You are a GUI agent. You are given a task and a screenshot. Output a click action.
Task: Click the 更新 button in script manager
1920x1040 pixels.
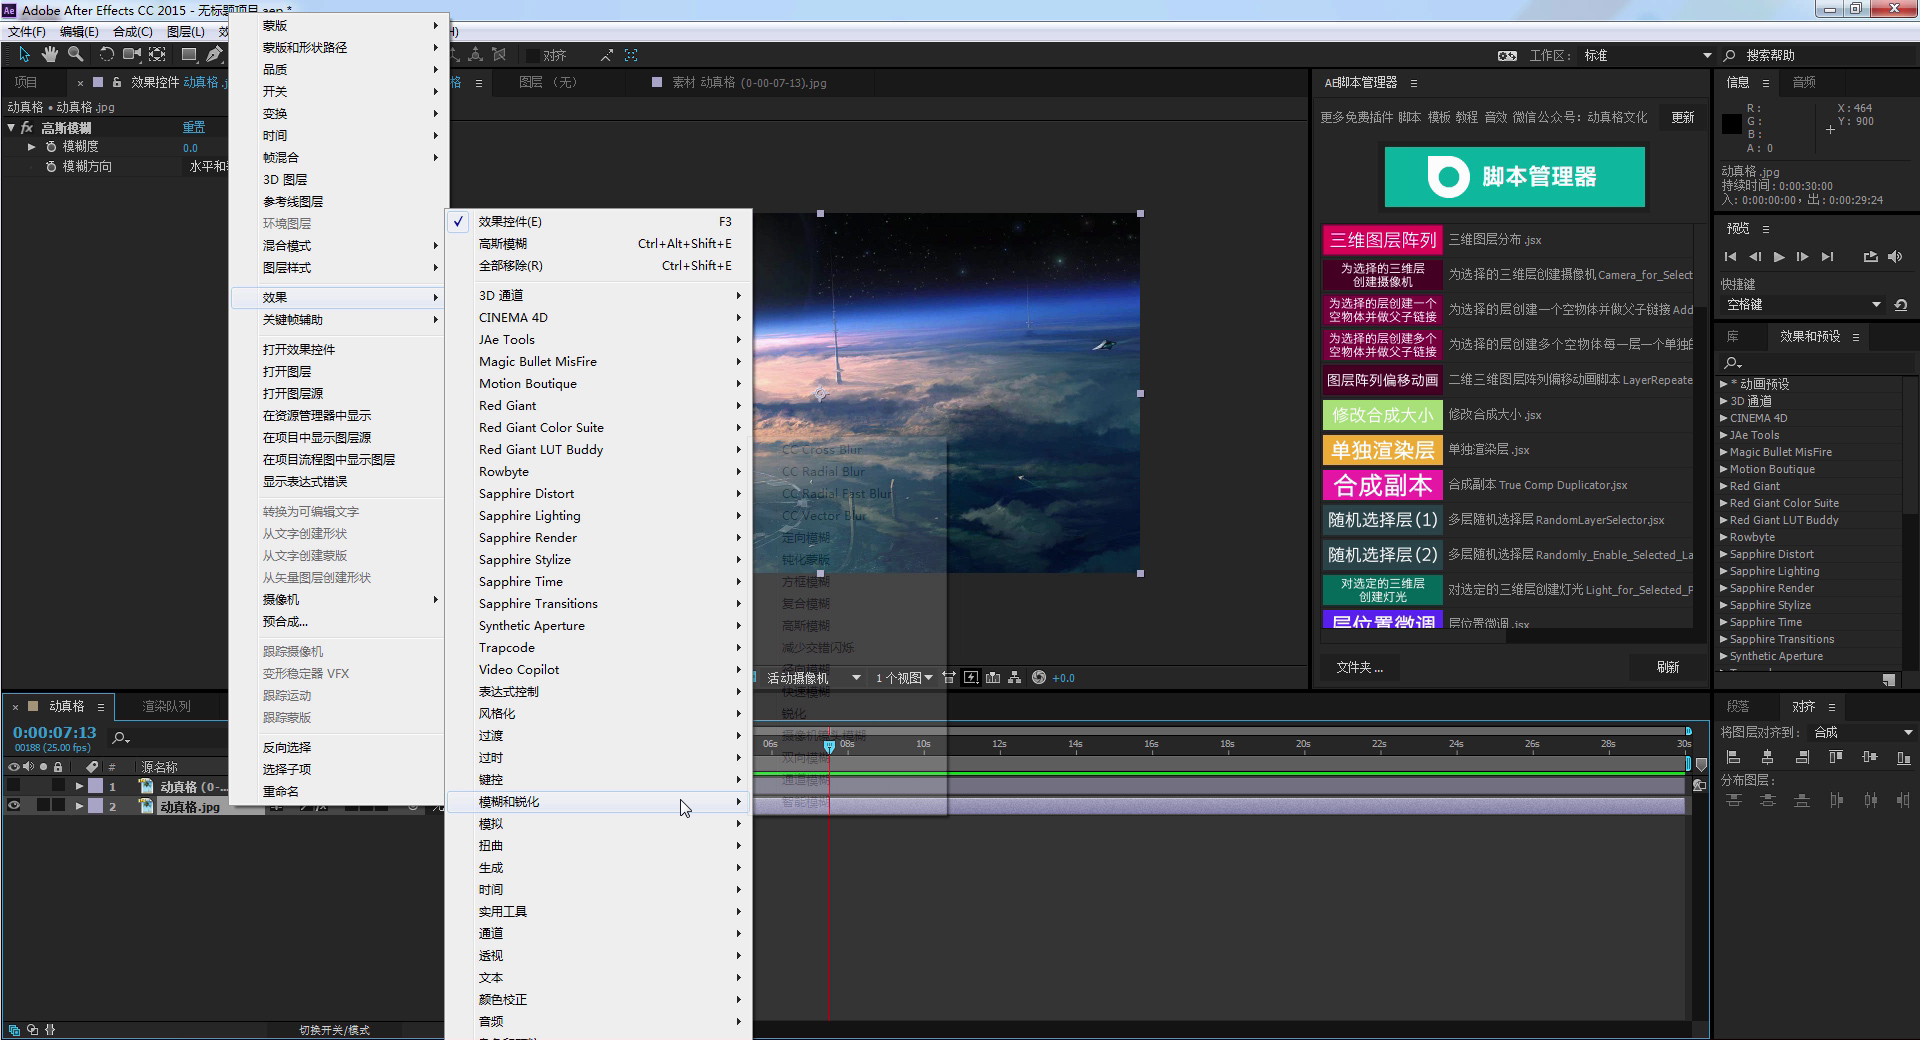1683,118
